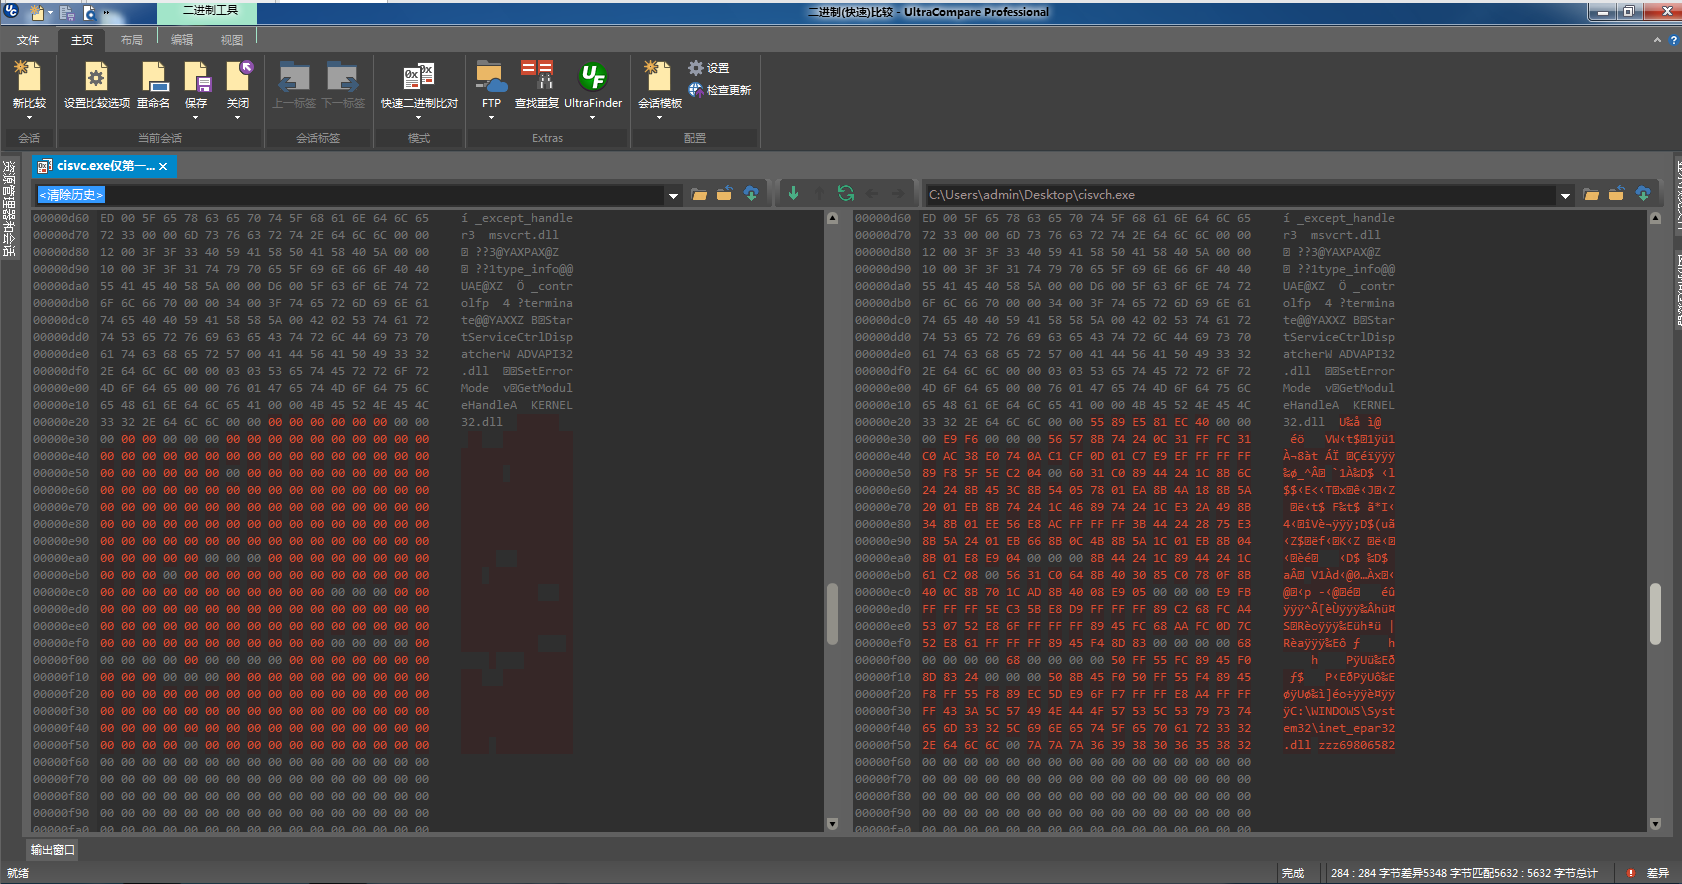This screenshot has height=884, width=1682.
Task: Click the right pane scrollbar thumb
Action: [x=1655, y=614]
